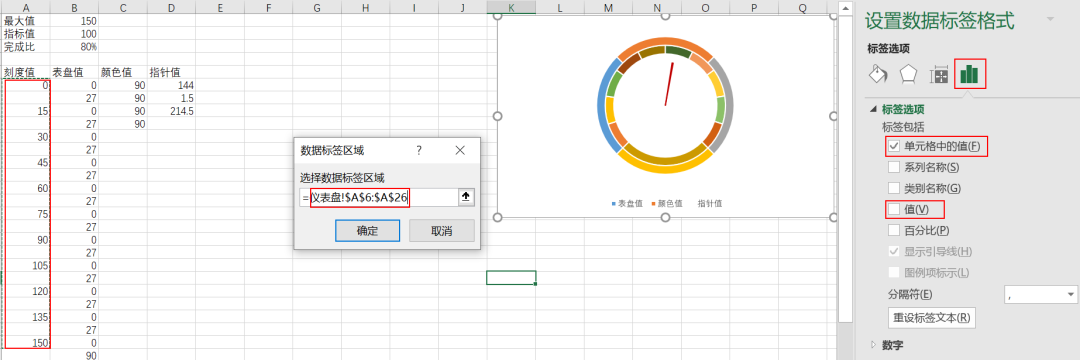Select the cell with value 214.5
1080x360 pixels.
(172, 111)
